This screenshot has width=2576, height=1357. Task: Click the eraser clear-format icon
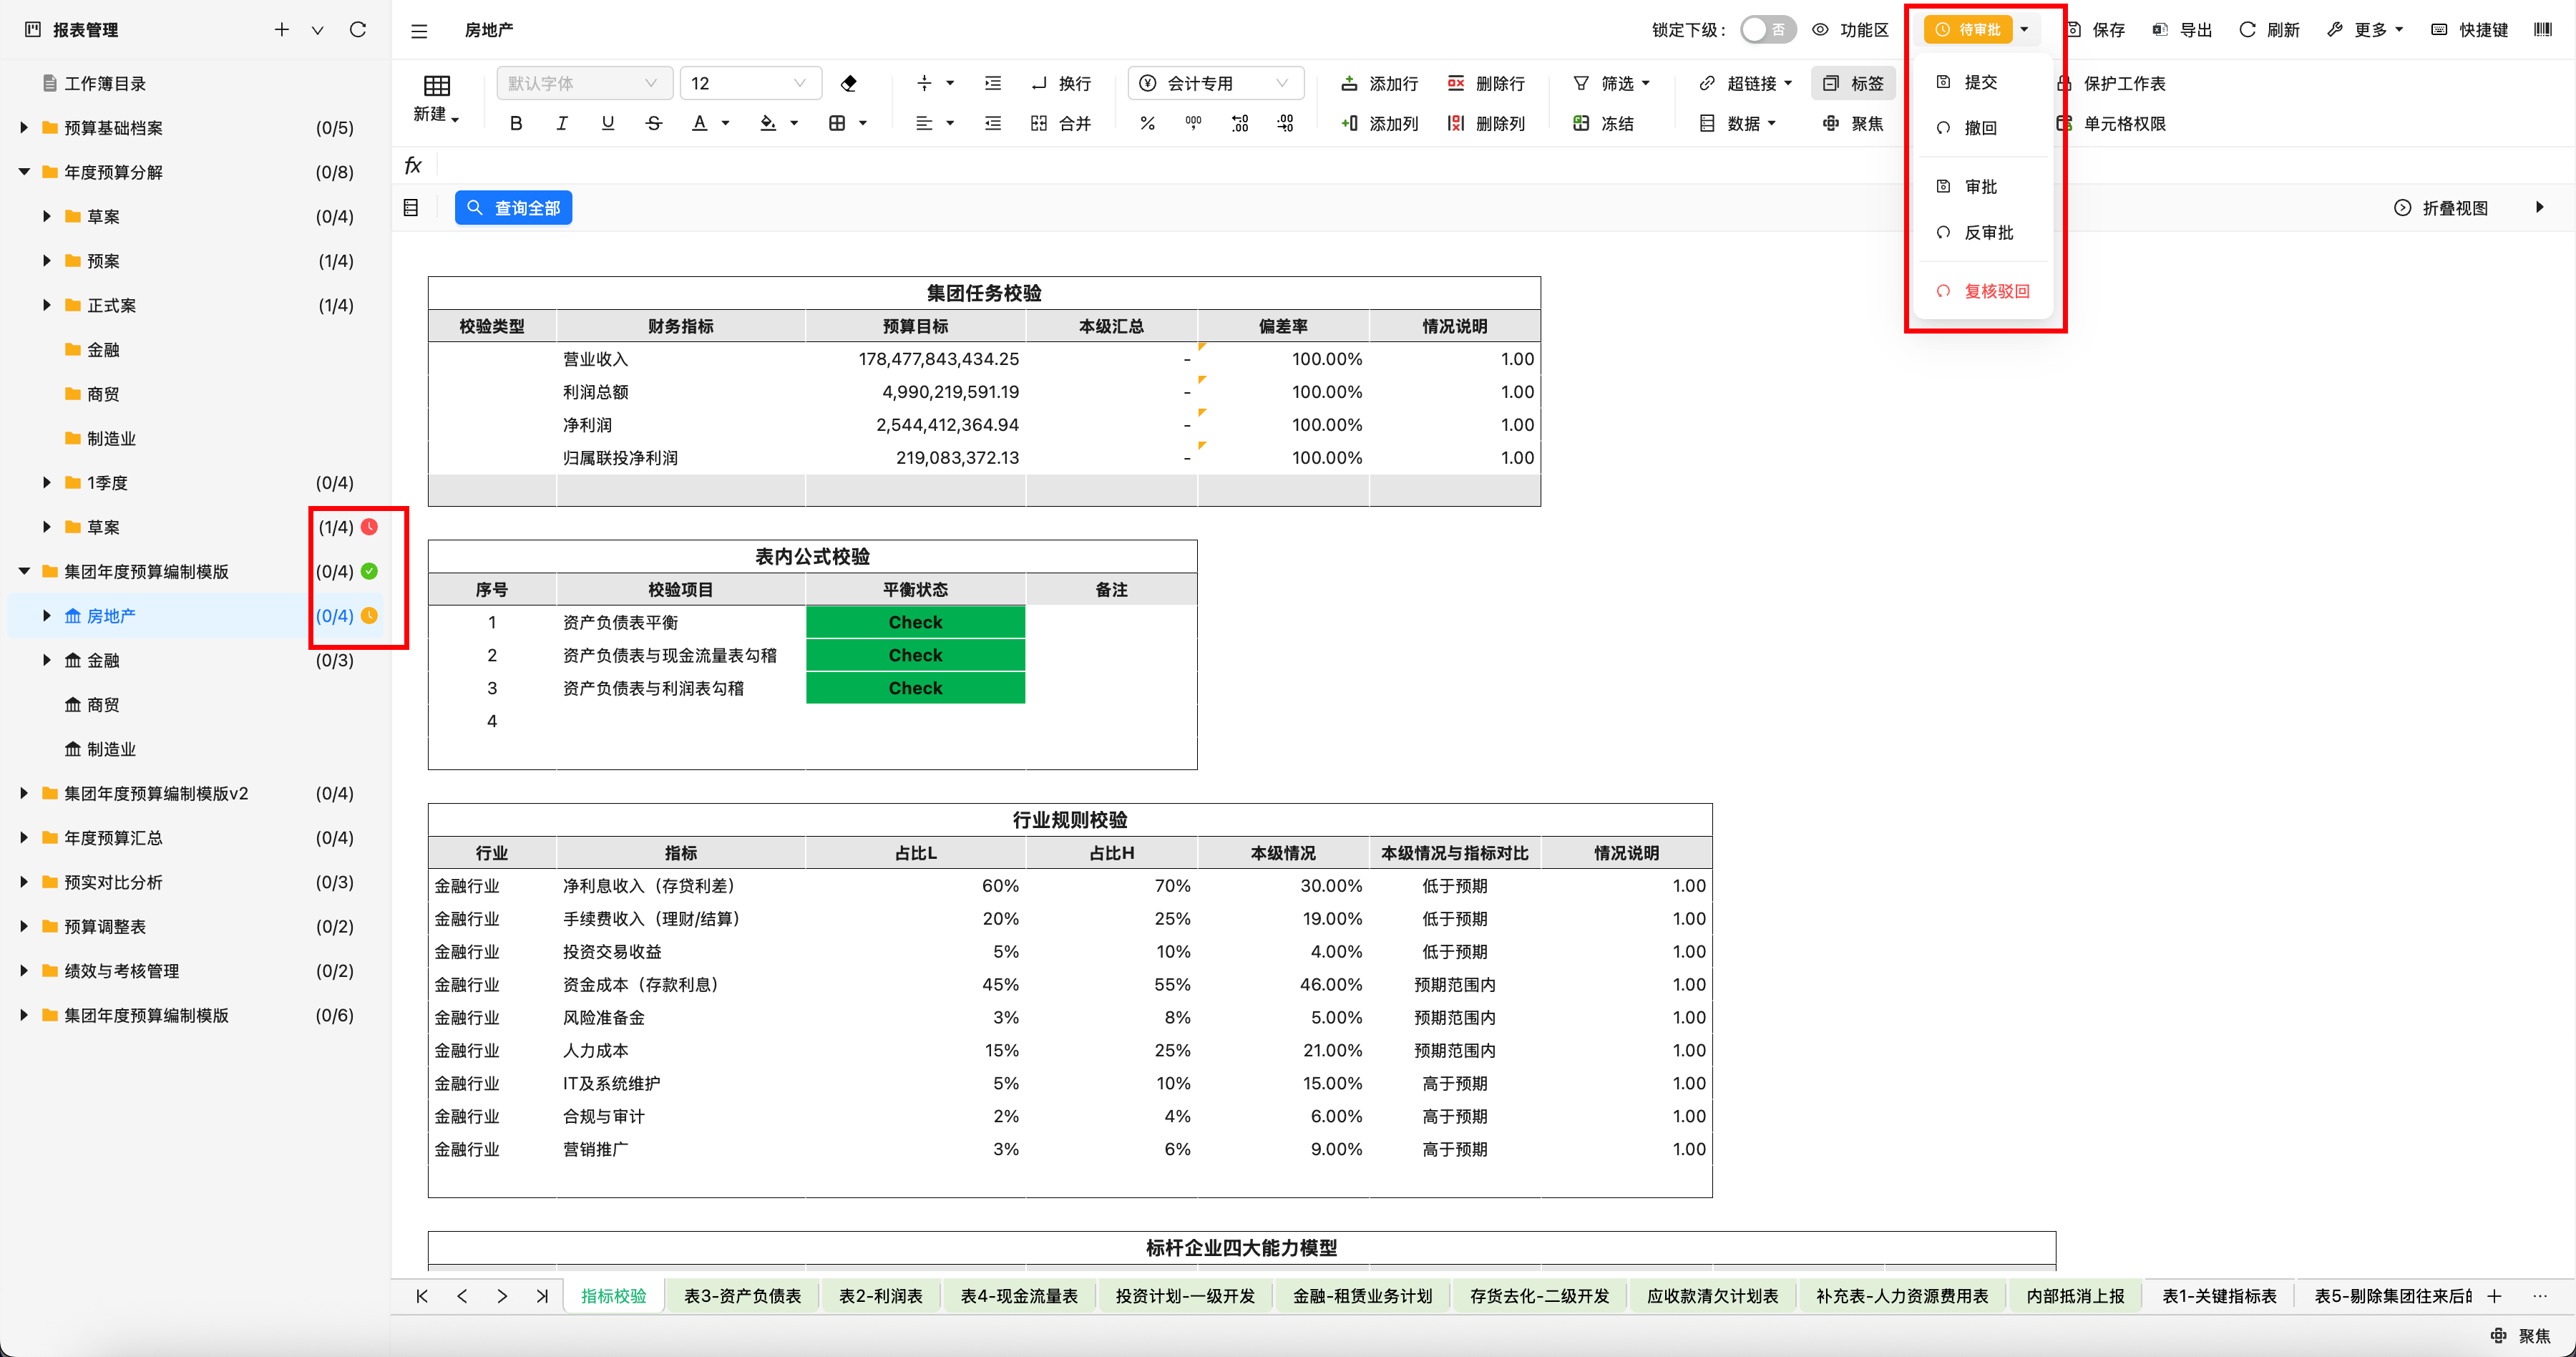849,83
